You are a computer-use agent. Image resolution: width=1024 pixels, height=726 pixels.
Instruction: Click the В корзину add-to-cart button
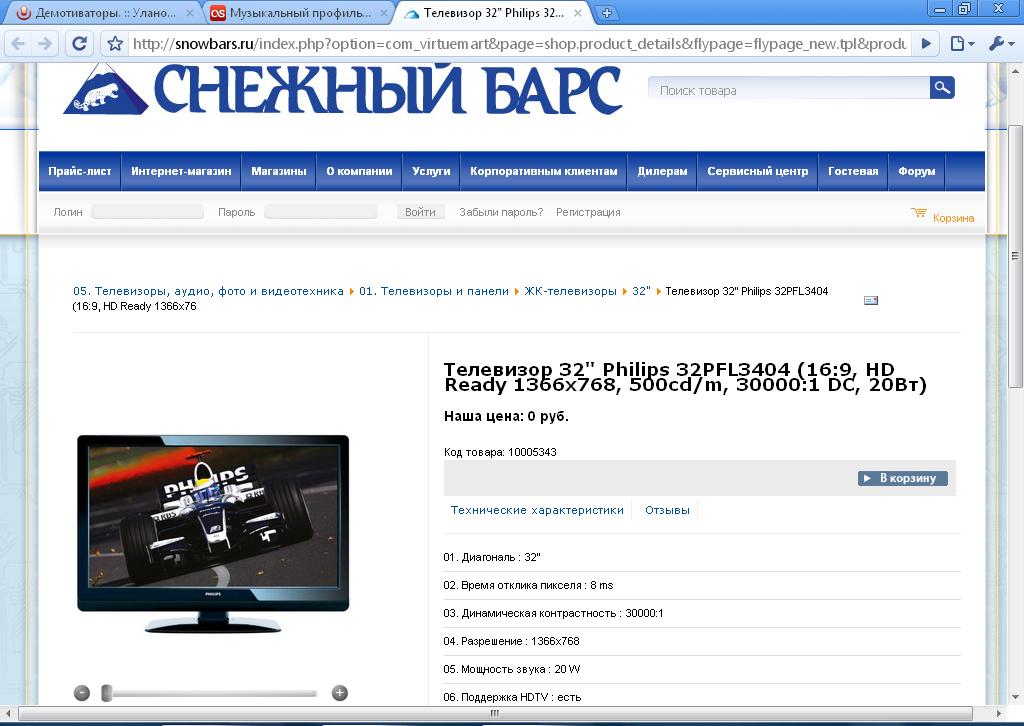pyautogui.click(x=903, y=478)
